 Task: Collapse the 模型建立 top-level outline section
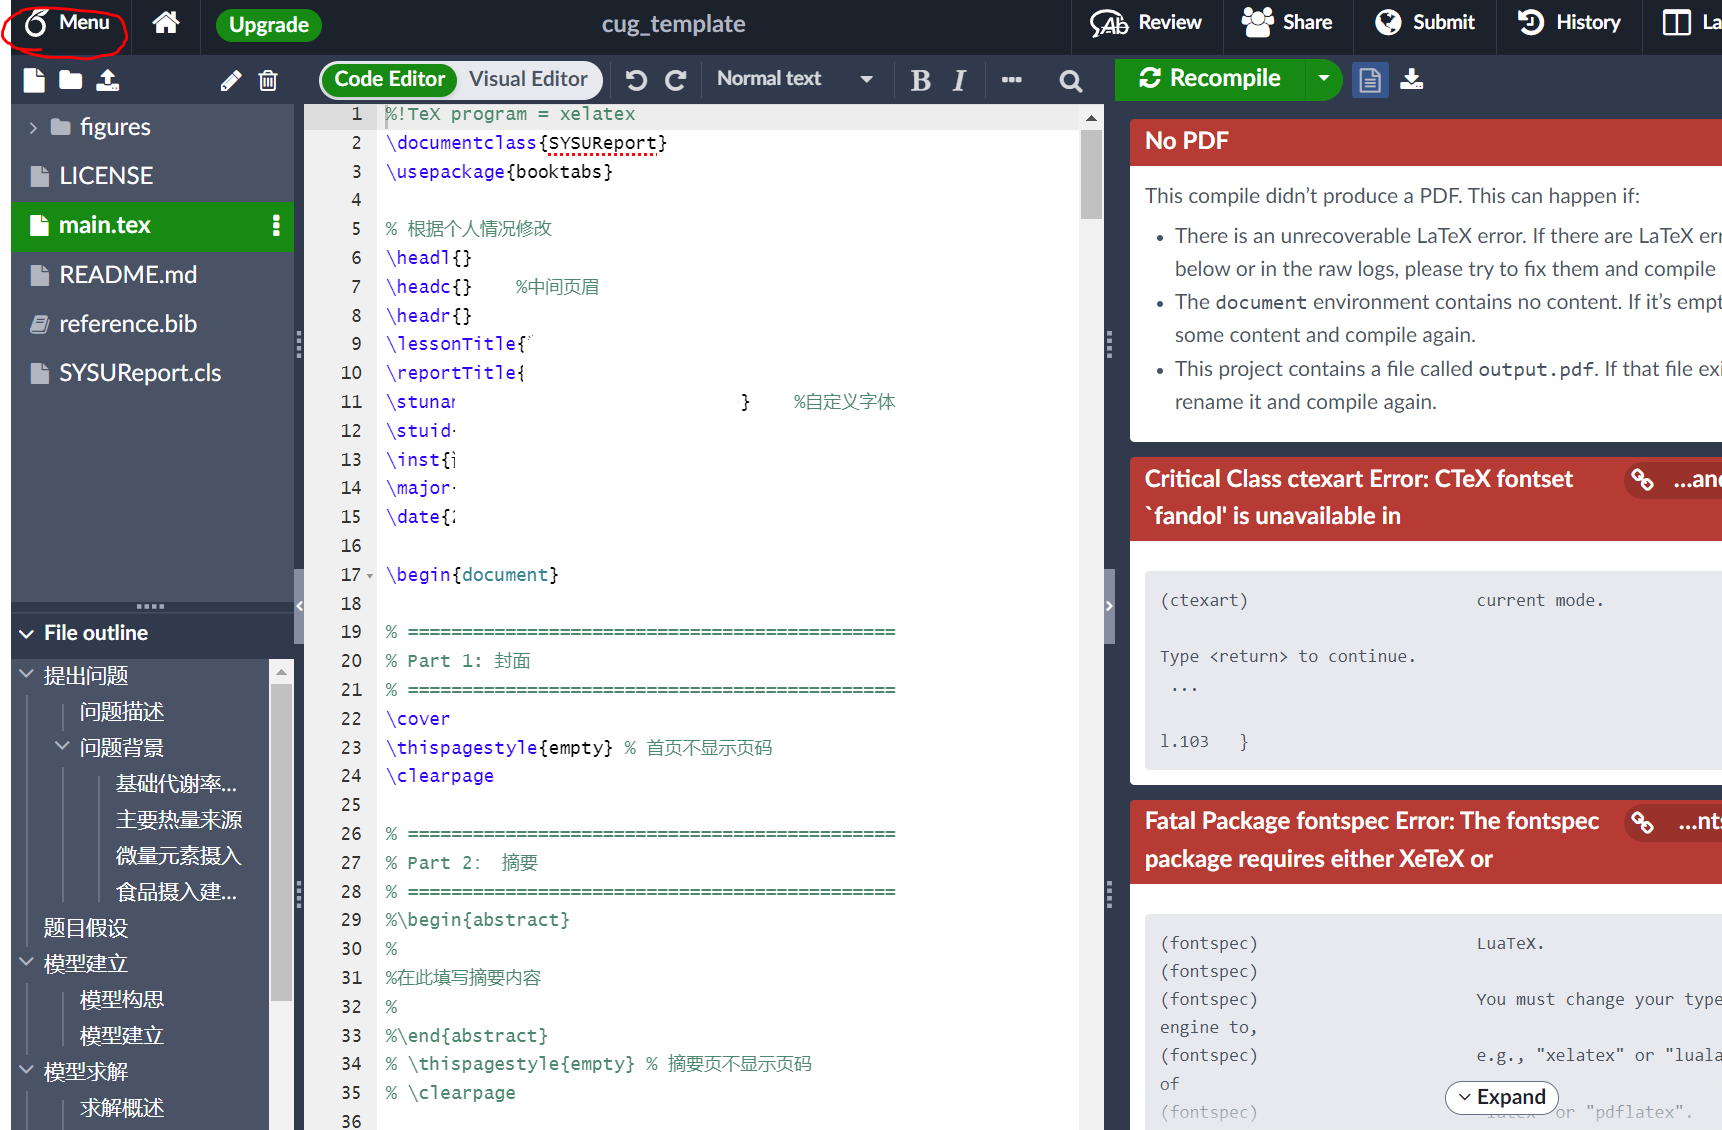click(x=27, y=963)
